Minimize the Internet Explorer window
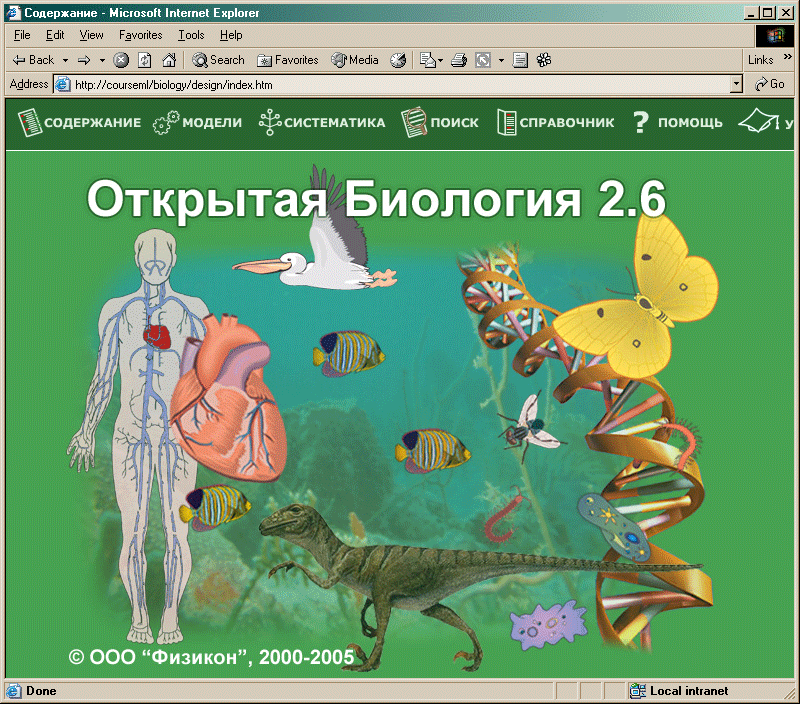800x704 pixels. tap(752, 13)
